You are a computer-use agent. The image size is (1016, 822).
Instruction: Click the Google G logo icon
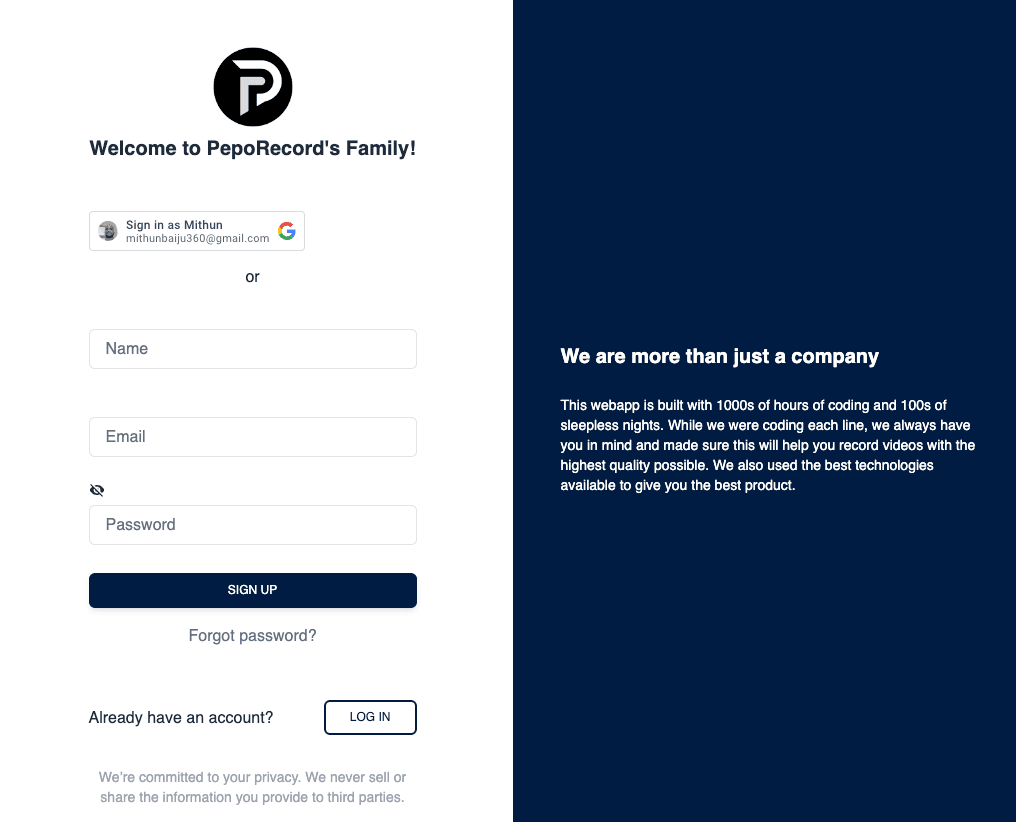pos(287,231)
